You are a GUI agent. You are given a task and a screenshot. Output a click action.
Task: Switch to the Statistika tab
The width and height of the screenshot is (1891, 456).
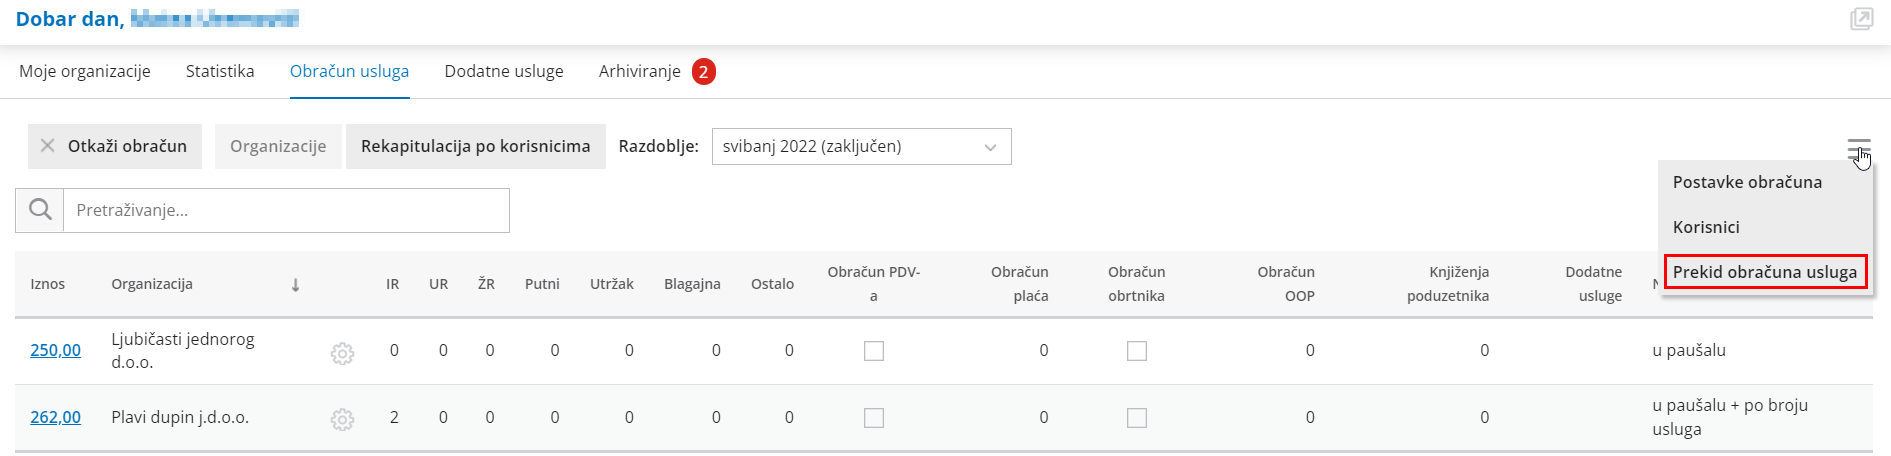(x=220, y=72)
